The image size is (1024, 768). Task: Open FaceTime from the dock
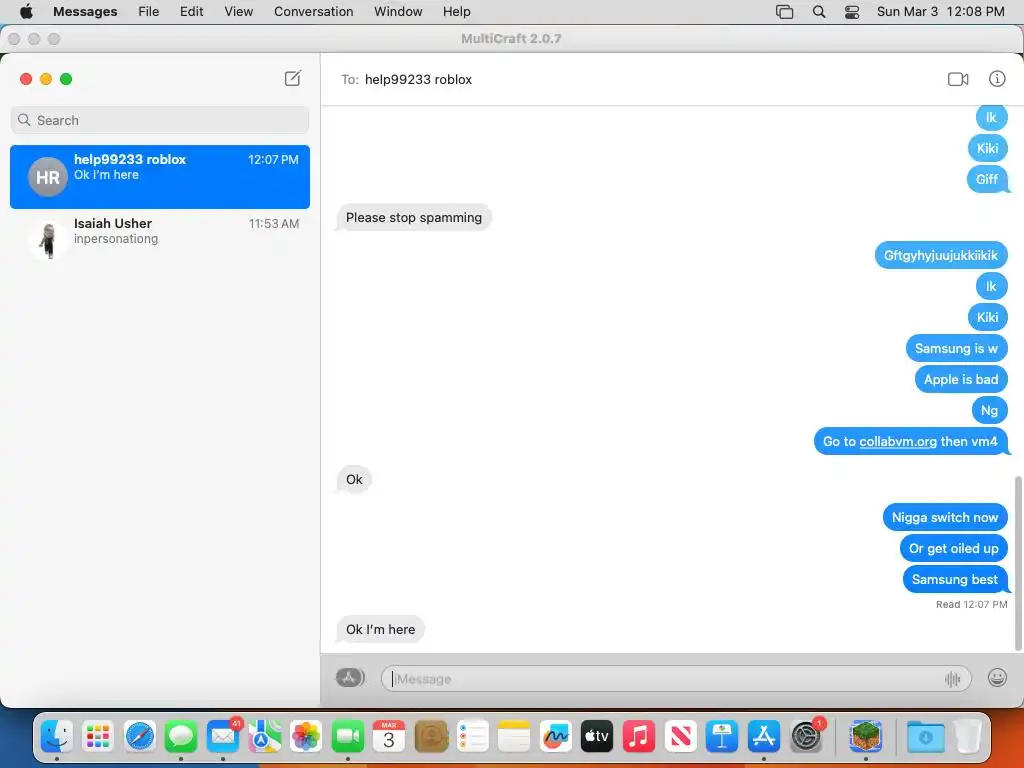point(347,737)
